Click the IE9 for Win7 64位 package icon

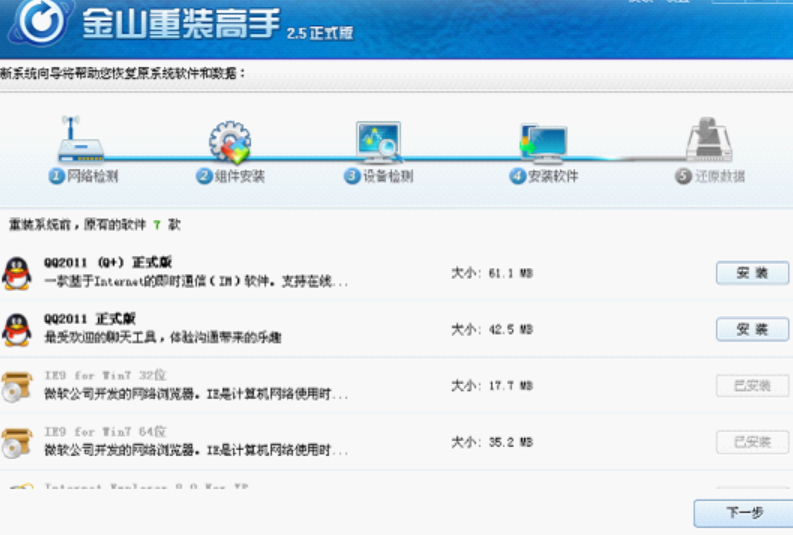tap(17, 443)
